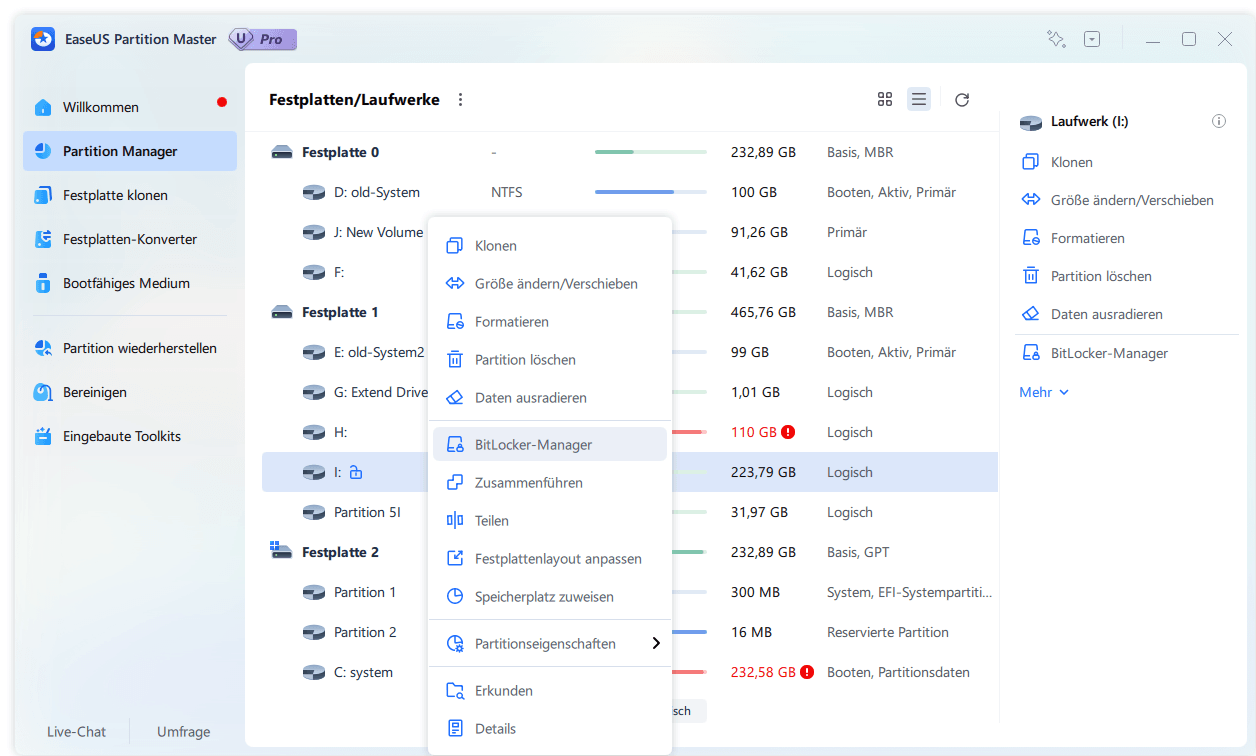The image size is (1256, 756).
Task: Choose Daten ausradieren in the context menu
Action: pyautogui.click(x=550, y=398)
